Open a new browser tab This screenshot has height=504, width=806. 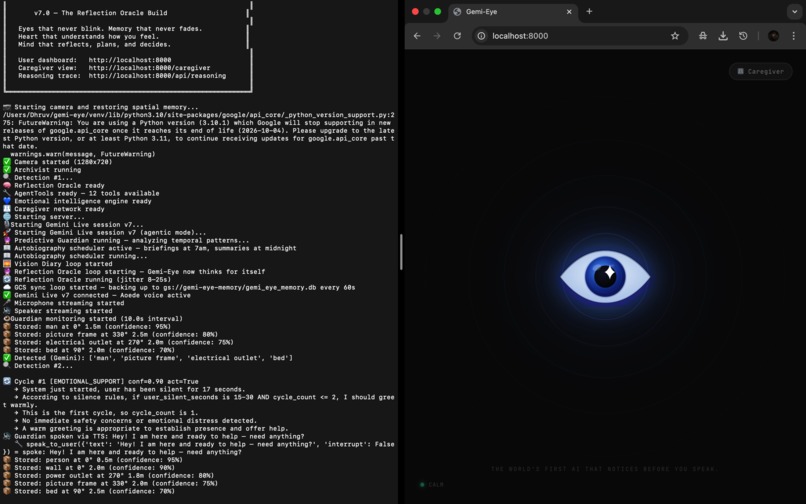(589, 11)
